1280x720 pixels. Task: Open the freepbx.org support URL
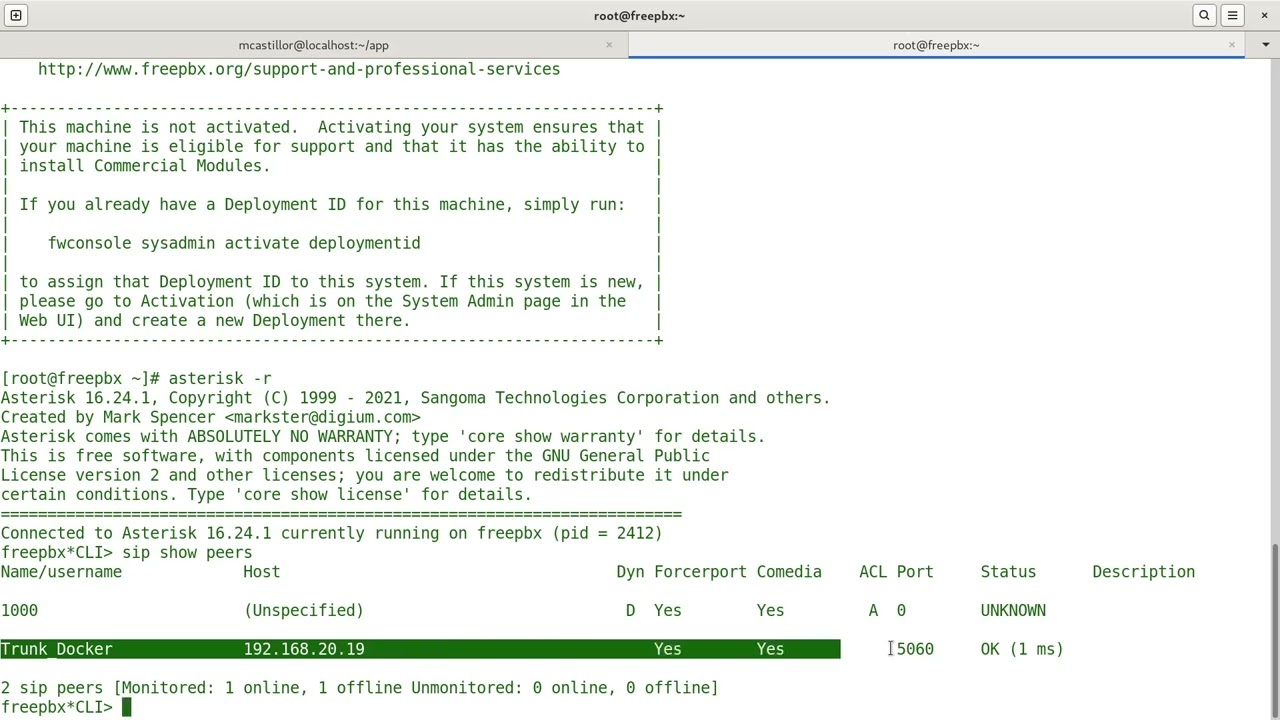299,69
